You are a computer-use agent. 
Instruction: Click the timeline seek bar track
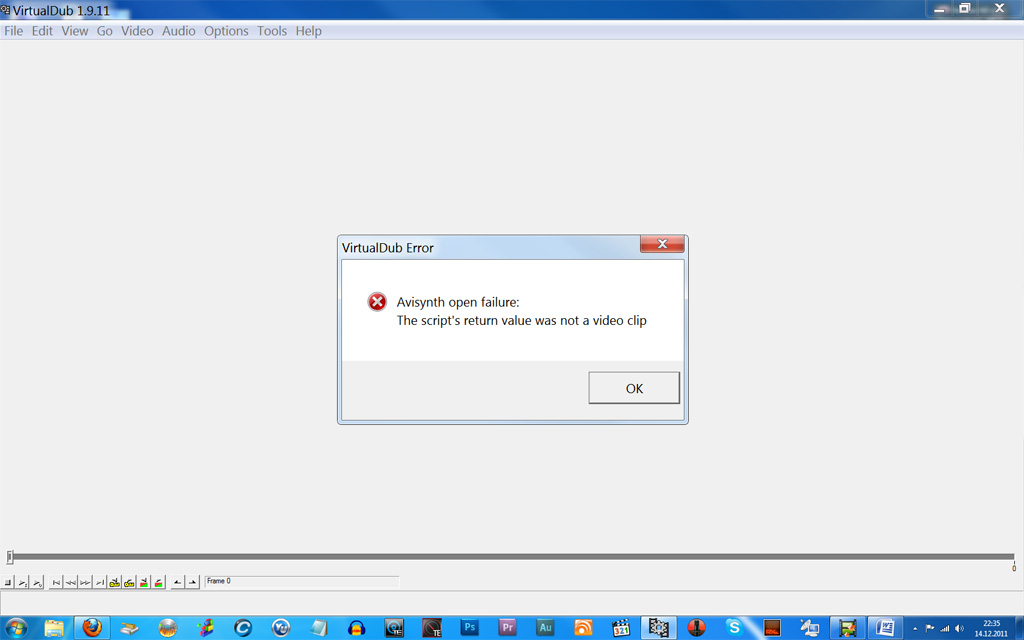[513, 556]
